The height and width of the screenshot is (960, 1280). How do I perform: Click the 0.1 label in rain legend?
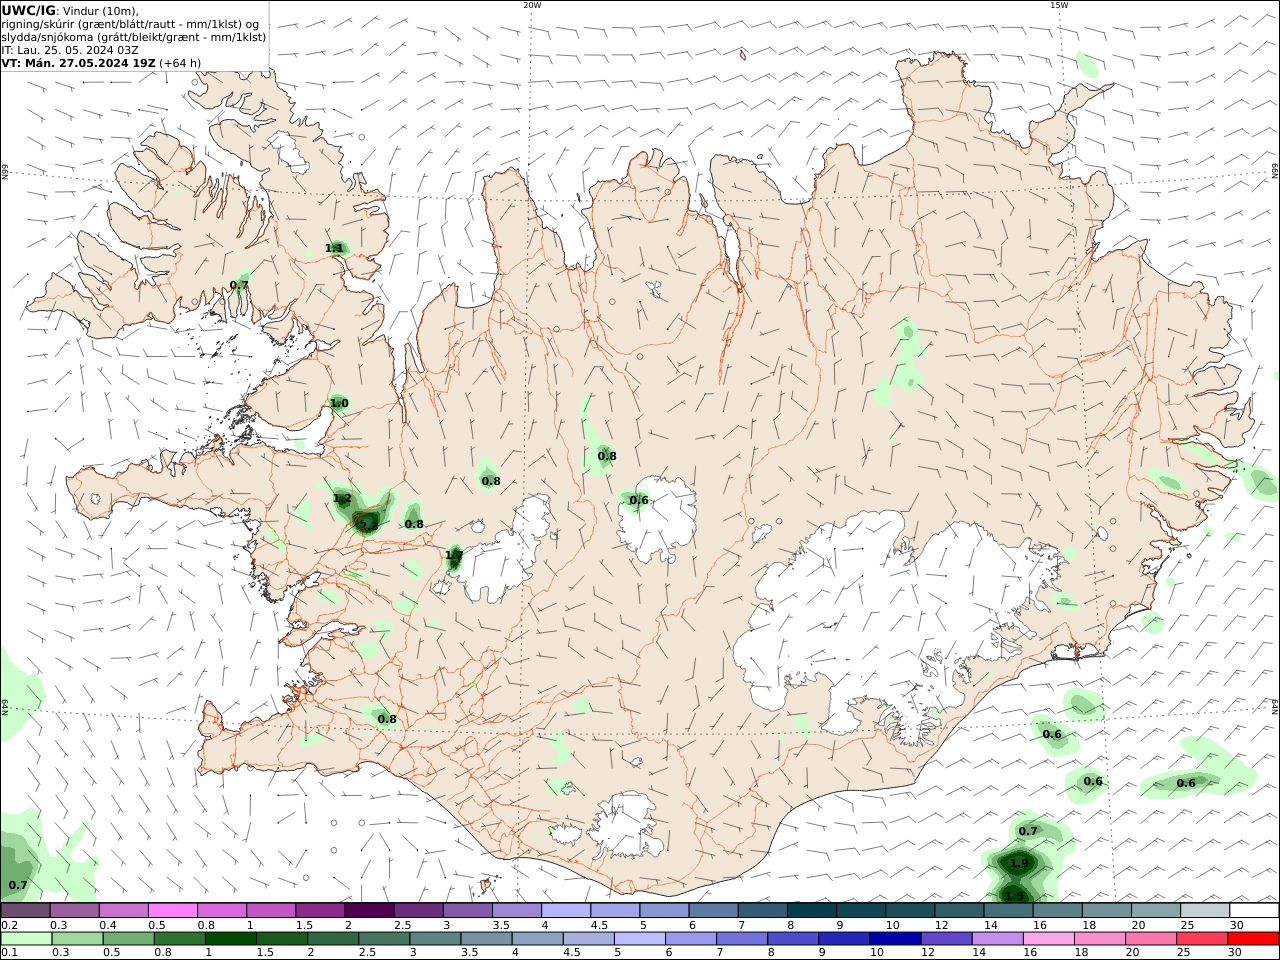coord(9,953)
